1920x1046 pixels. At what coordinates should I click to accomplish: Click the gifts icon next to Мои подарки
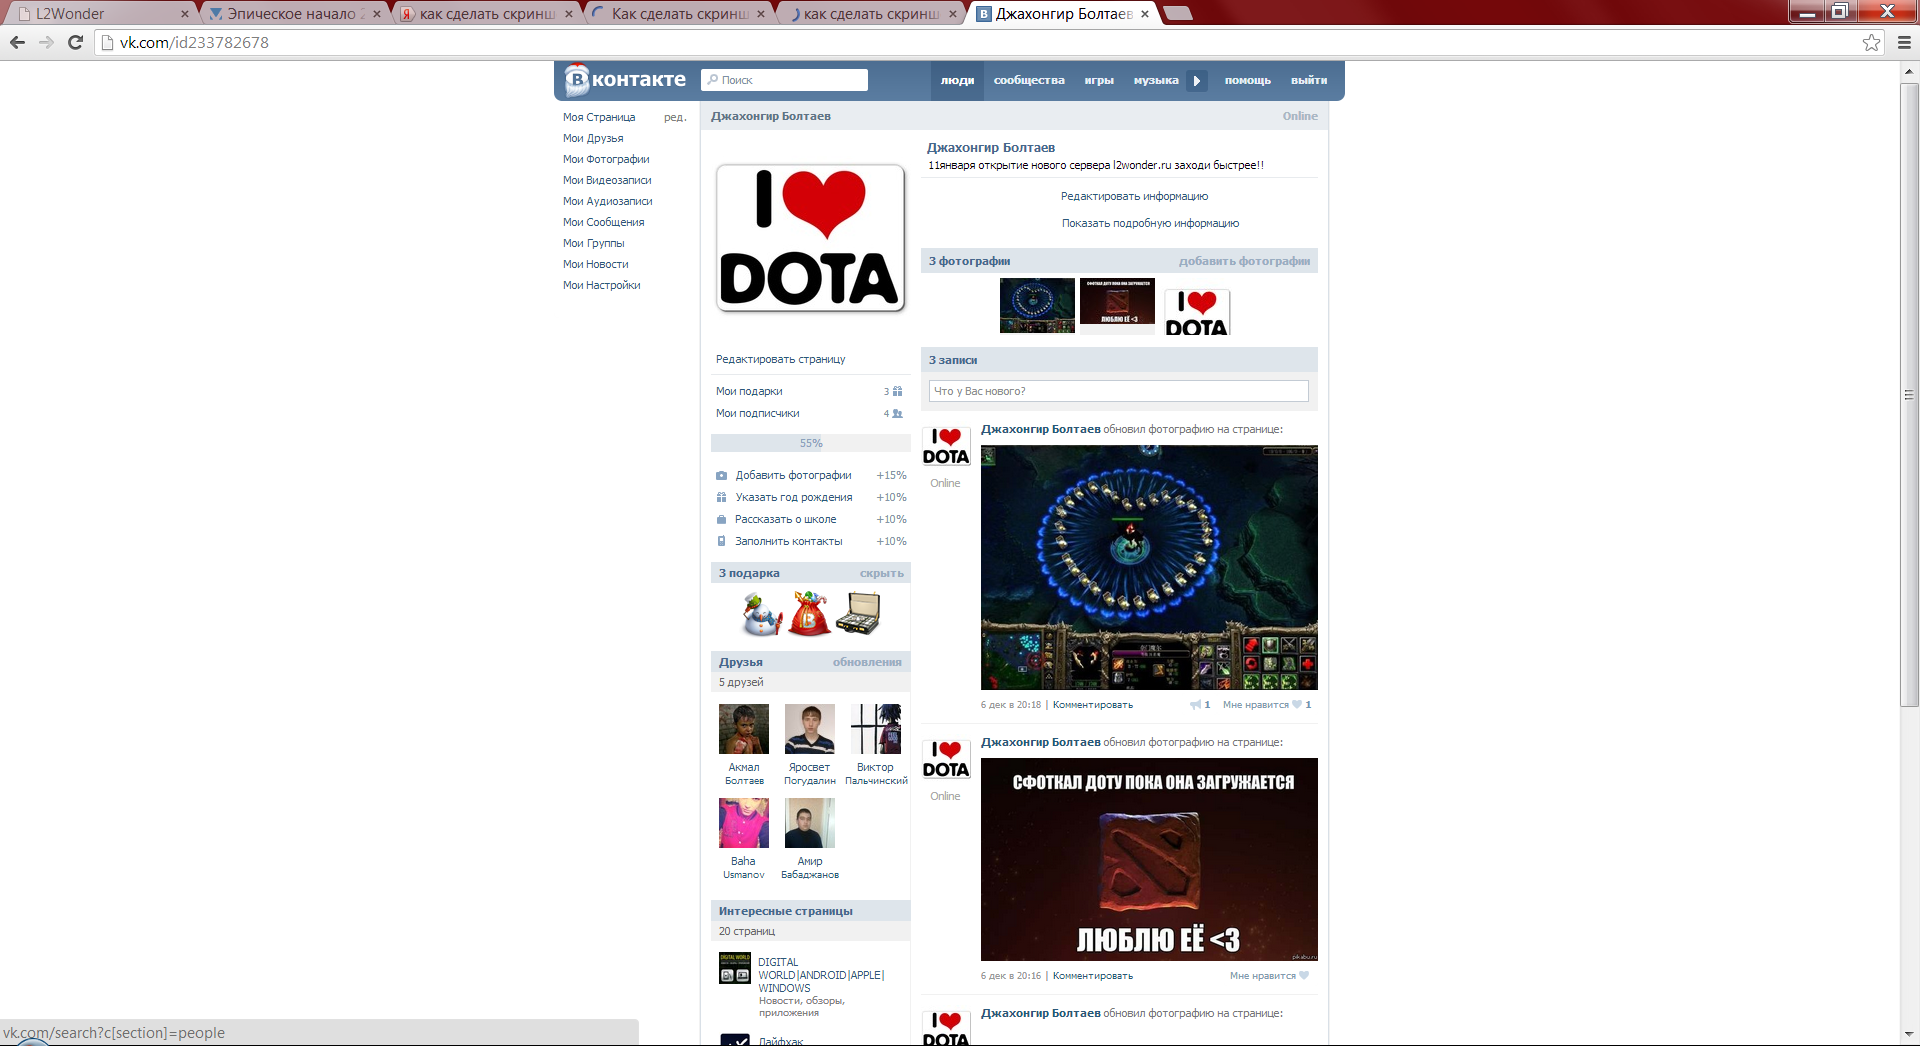tap(897, 391)
